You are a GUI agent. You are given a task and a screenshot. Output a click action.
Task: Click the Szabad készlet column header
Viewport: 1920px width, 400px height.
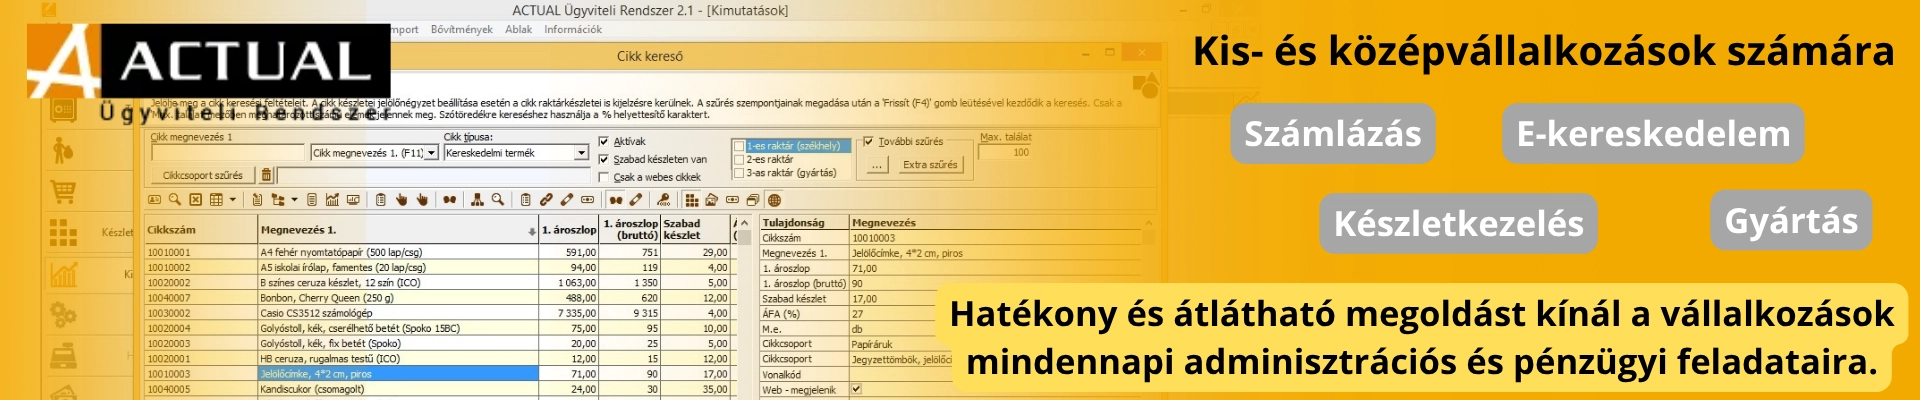pyautogui.click(x=695, y=229)
